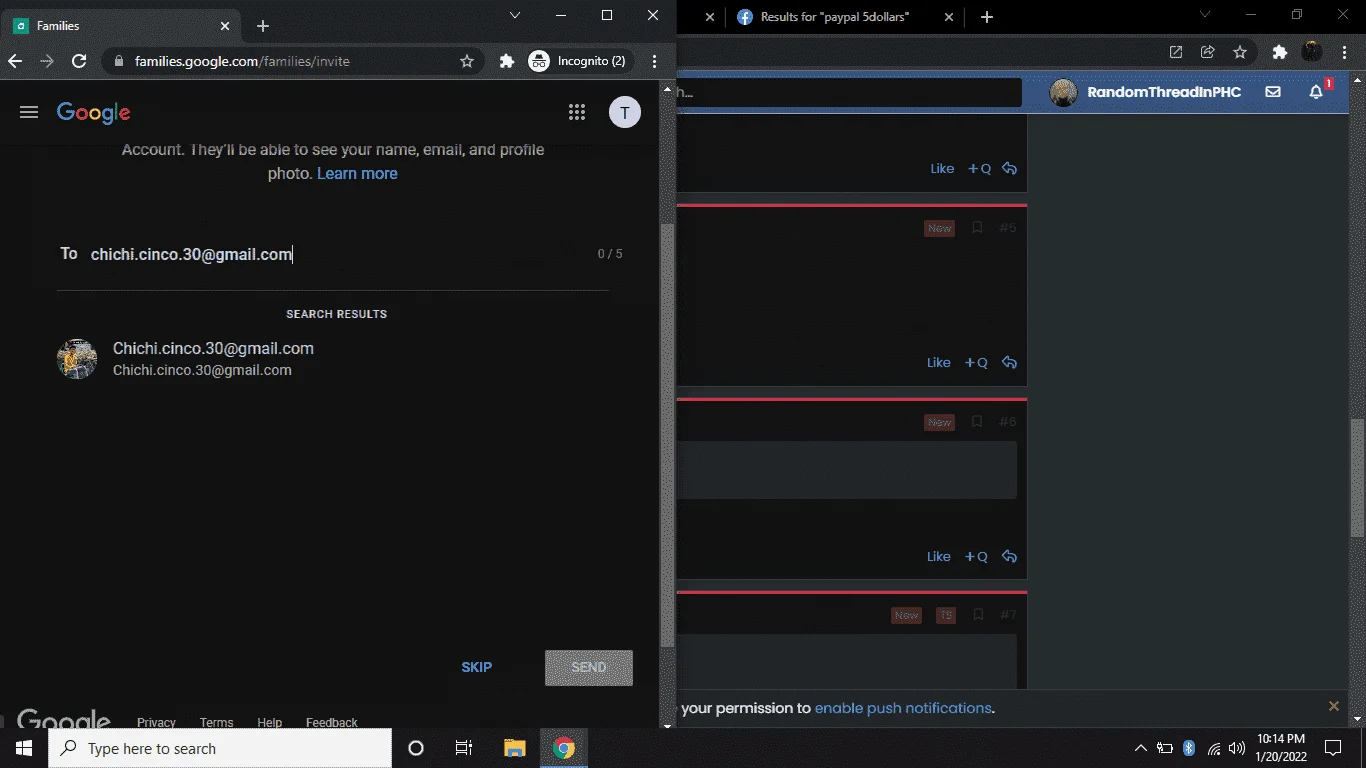Click the reply arrow on the first post
Image resolution: width=1366 pixels, height=768 pixels.
[1010, 169]
